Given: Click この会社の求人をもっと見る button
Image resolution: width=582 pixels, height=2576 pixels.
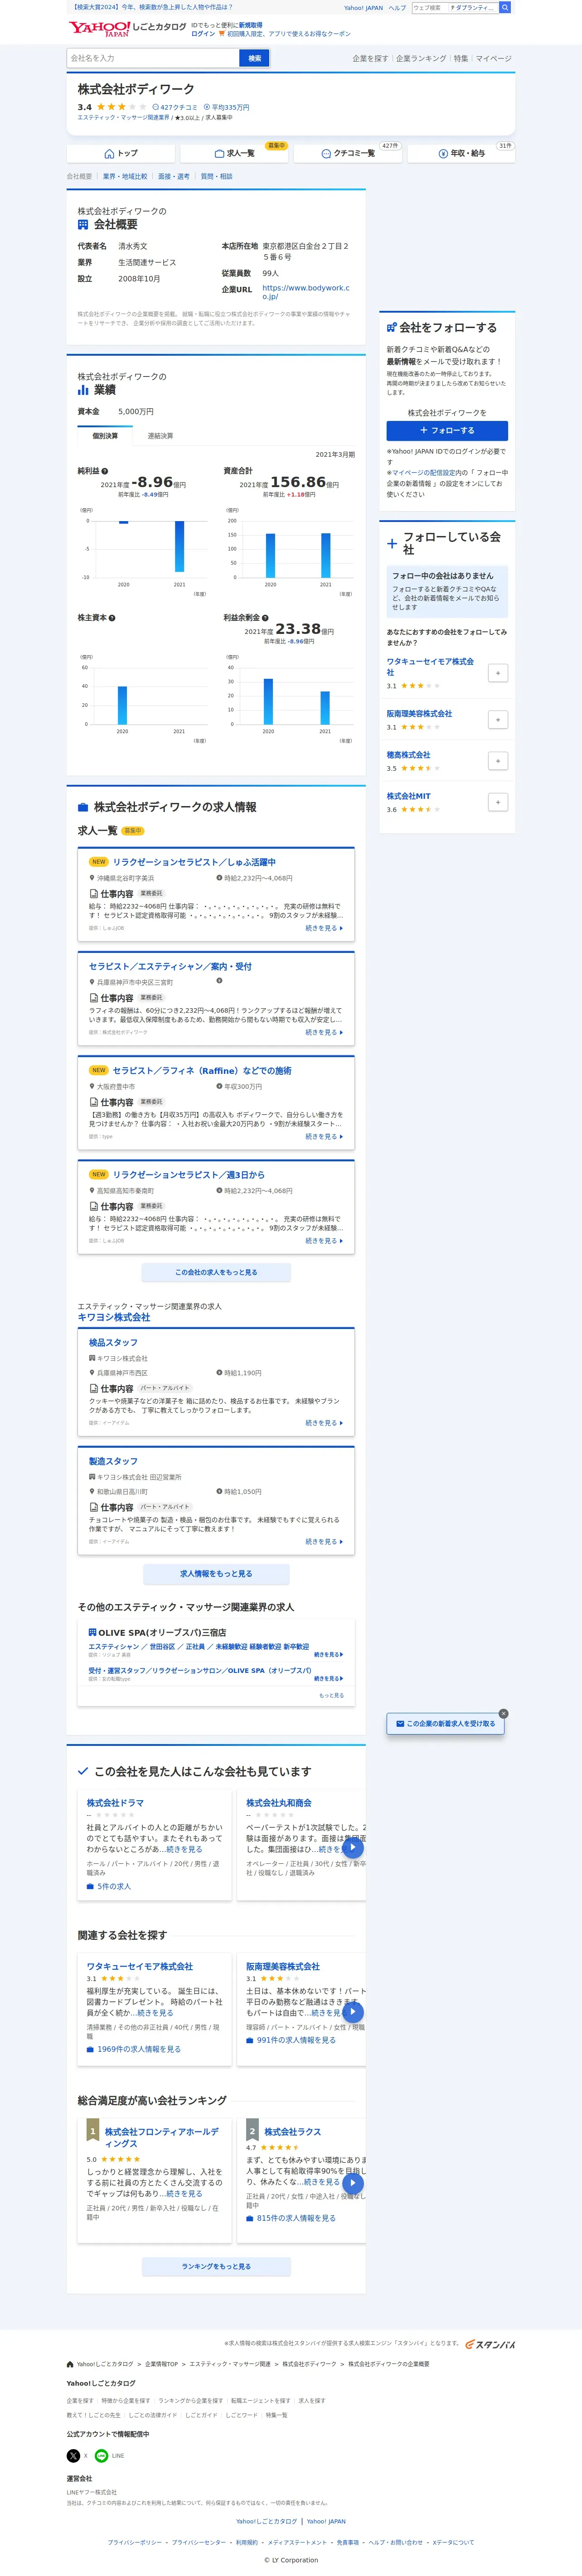Looking at the screenshot, I should tap(216, 1272).
